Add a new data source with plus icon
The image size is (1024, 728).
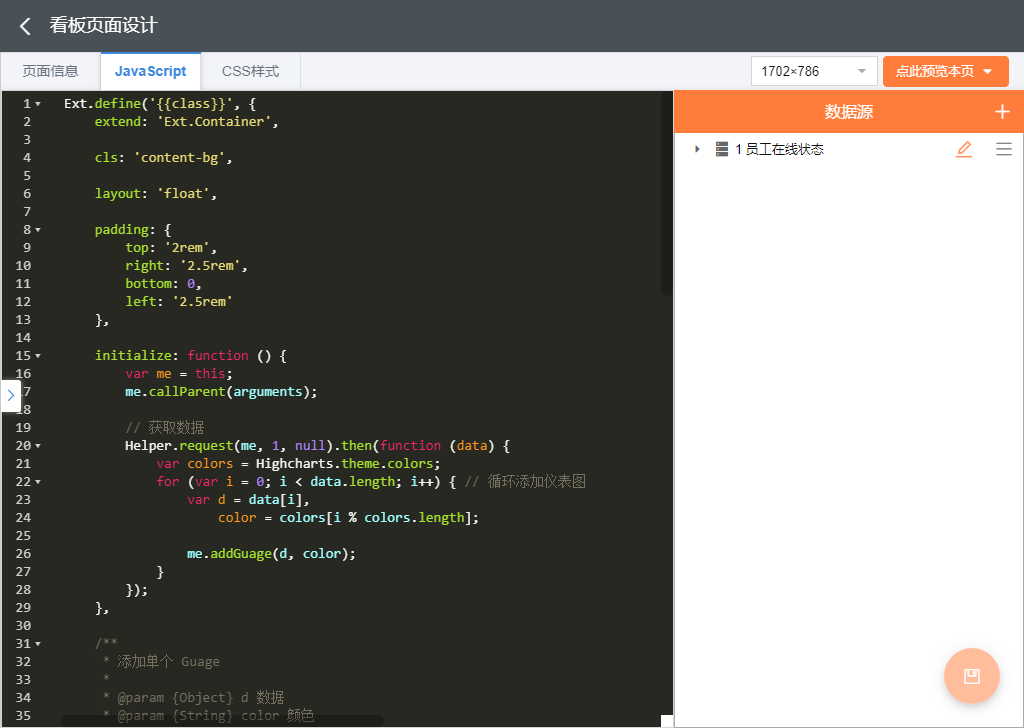1002,112
